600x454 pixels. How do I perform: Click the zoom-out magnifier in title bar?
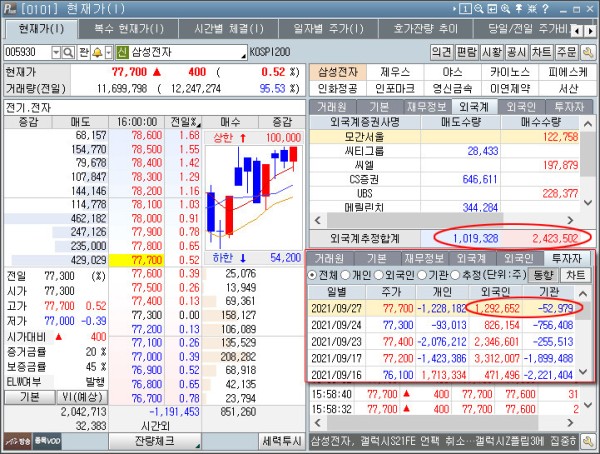click(x=479, y=9)
